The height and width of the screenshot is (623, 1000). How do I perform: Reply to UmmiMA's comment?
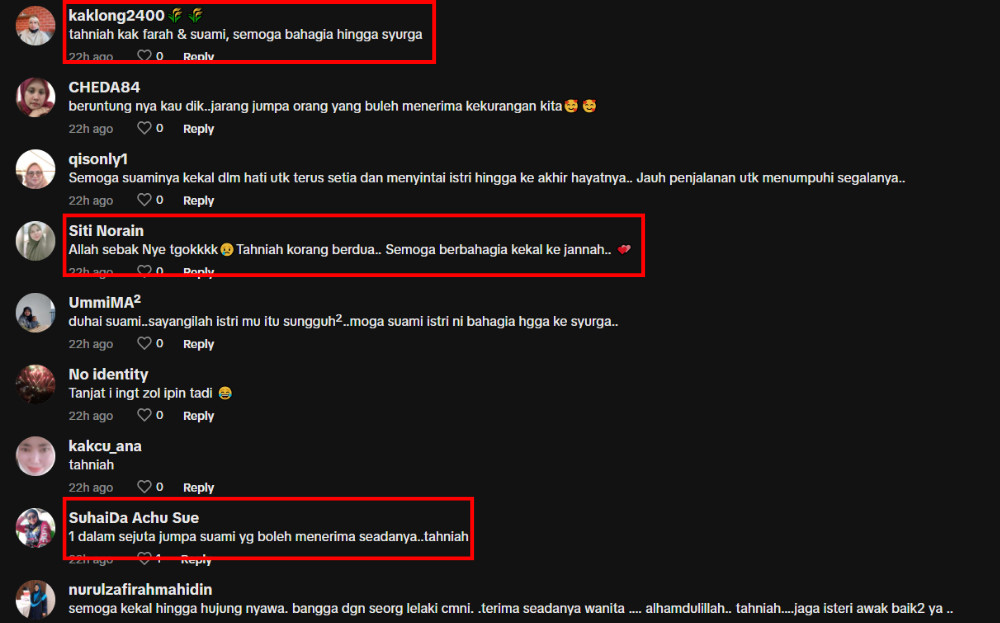click(198, 344)
